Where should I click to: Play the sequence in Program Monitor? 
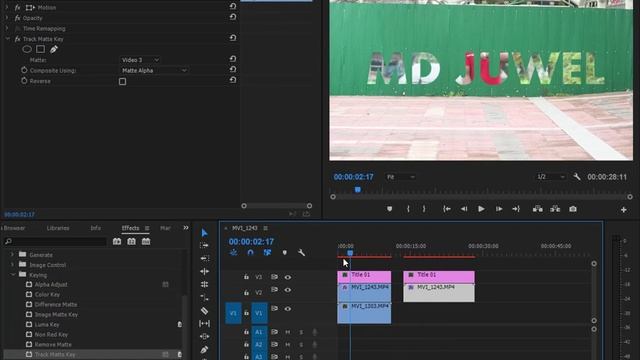(x=481, y=209)
